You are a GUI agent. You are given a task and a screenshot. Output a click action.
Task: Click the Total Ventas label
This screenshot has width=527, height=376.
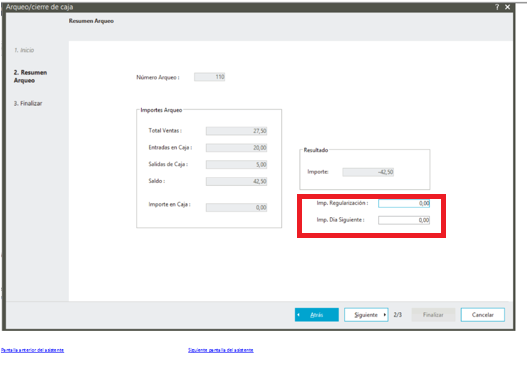point(165,131)
